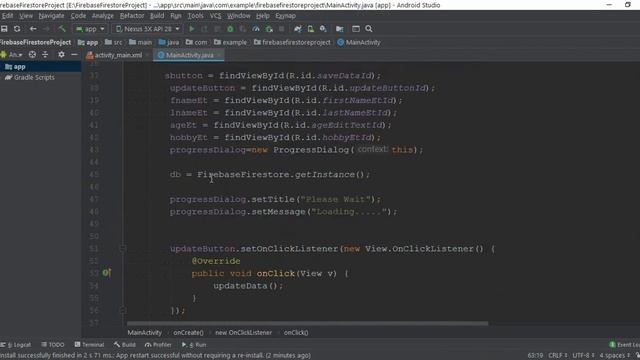Open the Refactor menu
Viewport: 640px width, 360px height.
coord(132,16)
